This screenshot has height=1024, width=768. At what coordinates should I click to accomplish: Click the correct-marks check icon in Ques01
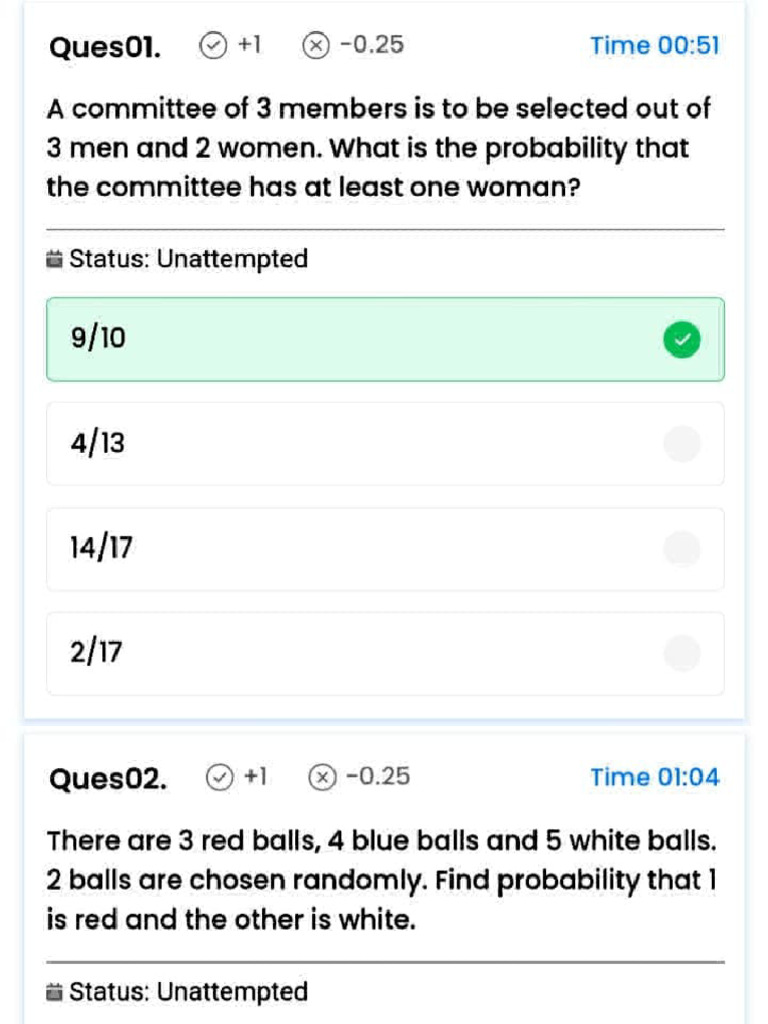click(213, 45)
